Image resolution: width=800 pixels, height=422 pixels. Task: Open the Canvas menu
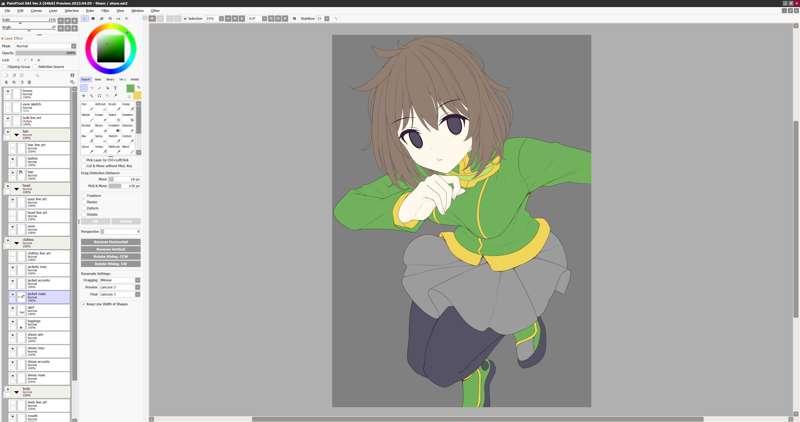click(36, 11)
